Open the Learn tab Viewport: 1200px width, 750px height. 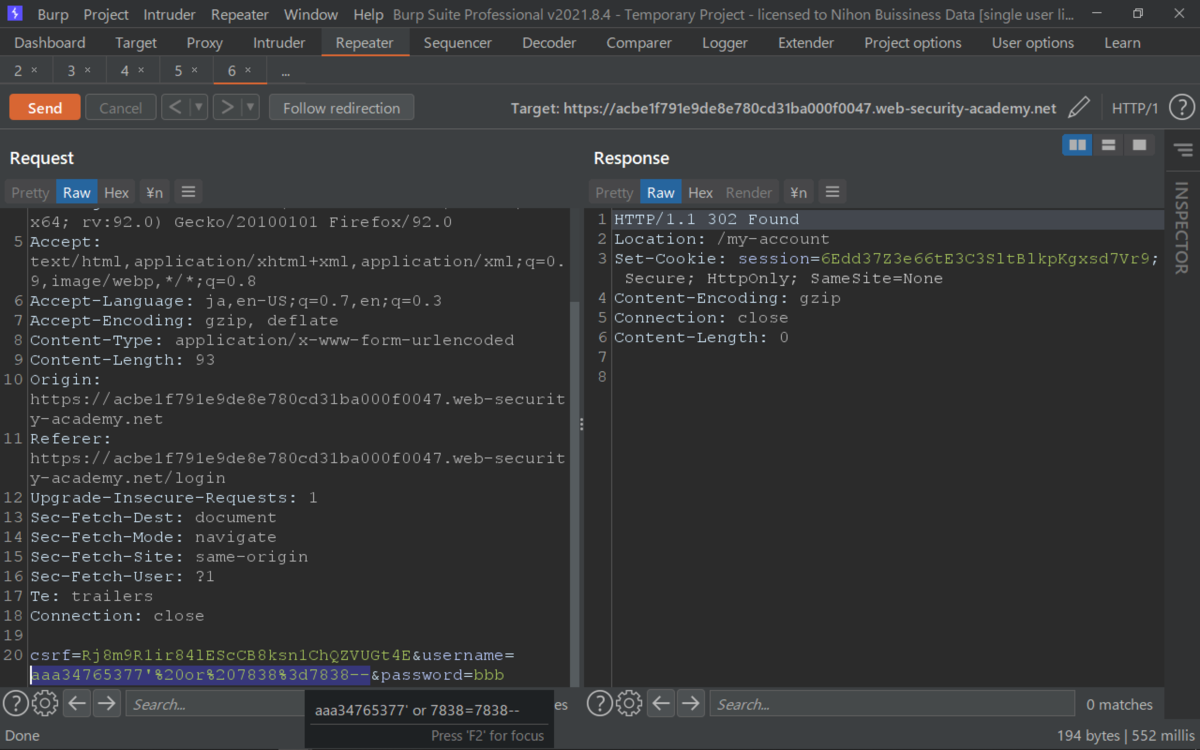pos(1122,43)
